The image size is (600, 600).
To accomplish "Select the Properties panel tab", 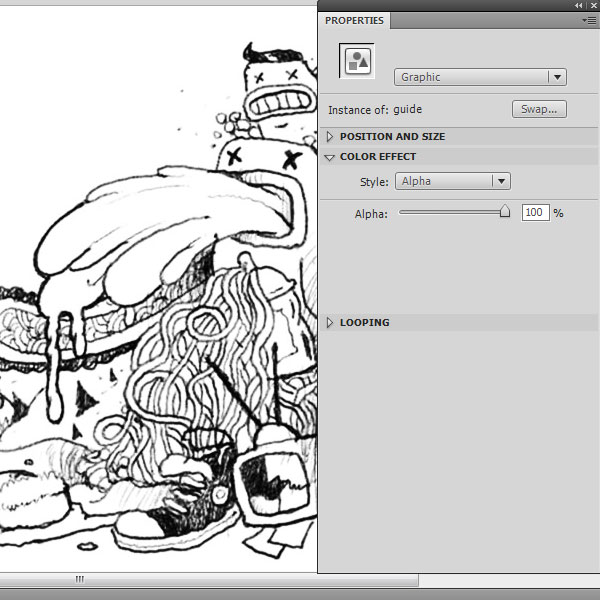I will (x=354, y=21).
